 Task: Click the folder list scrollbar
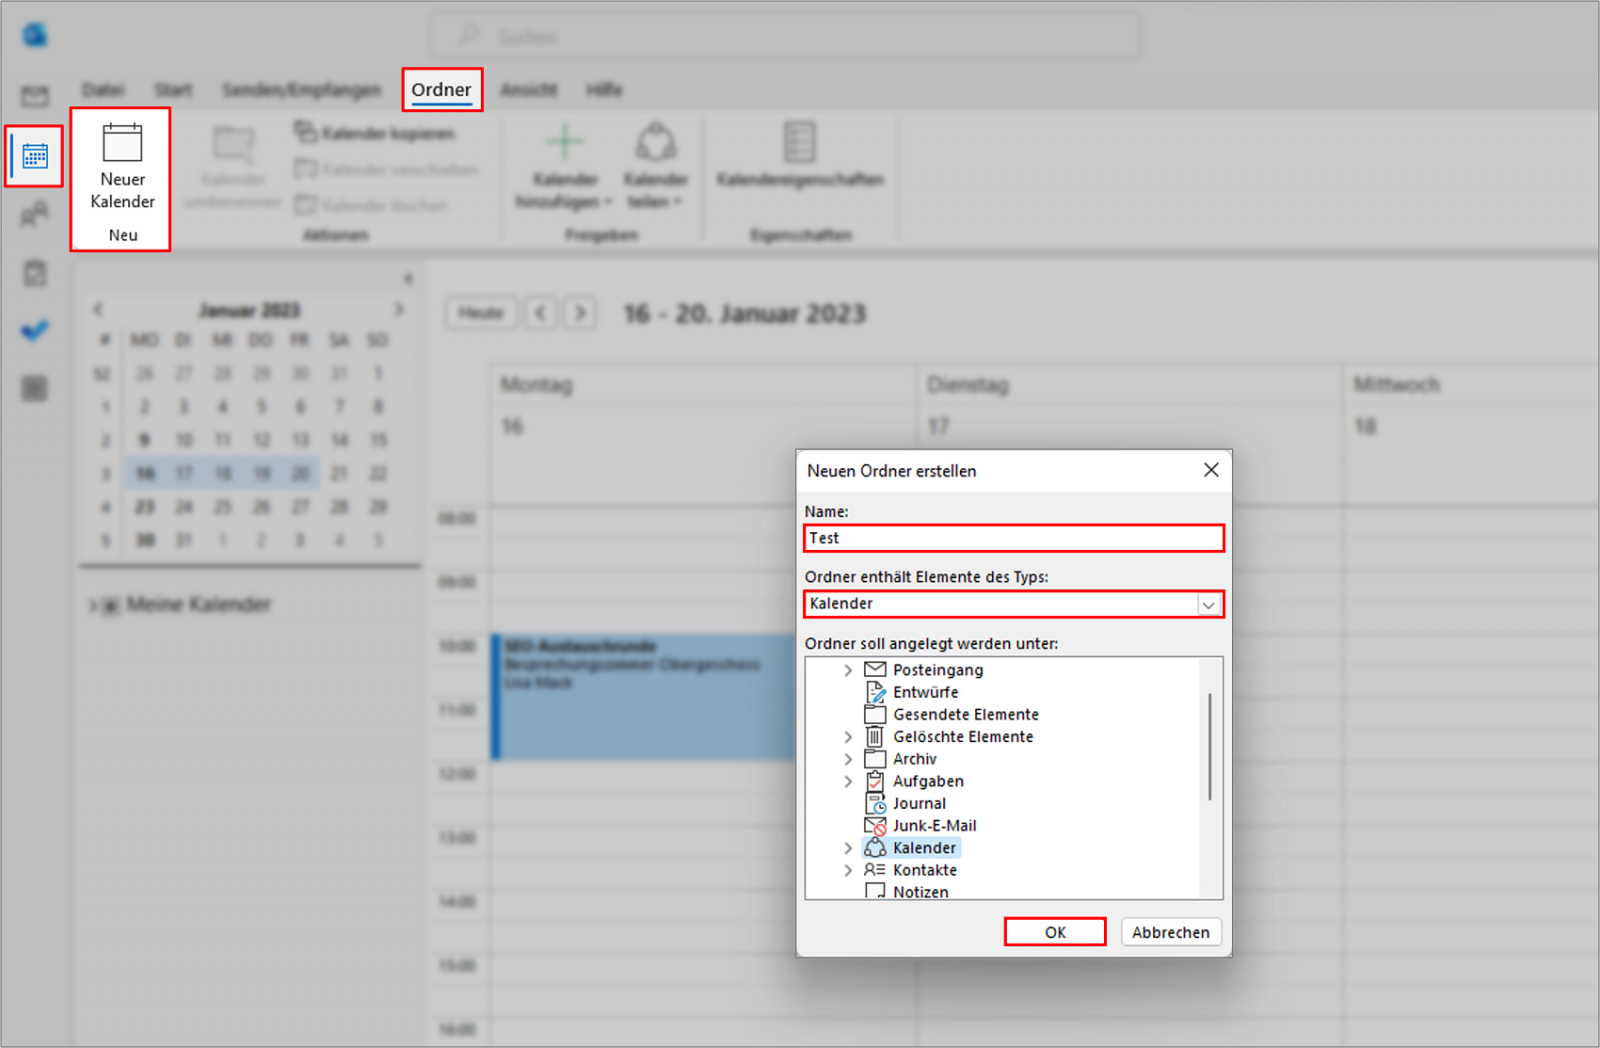1210,746
